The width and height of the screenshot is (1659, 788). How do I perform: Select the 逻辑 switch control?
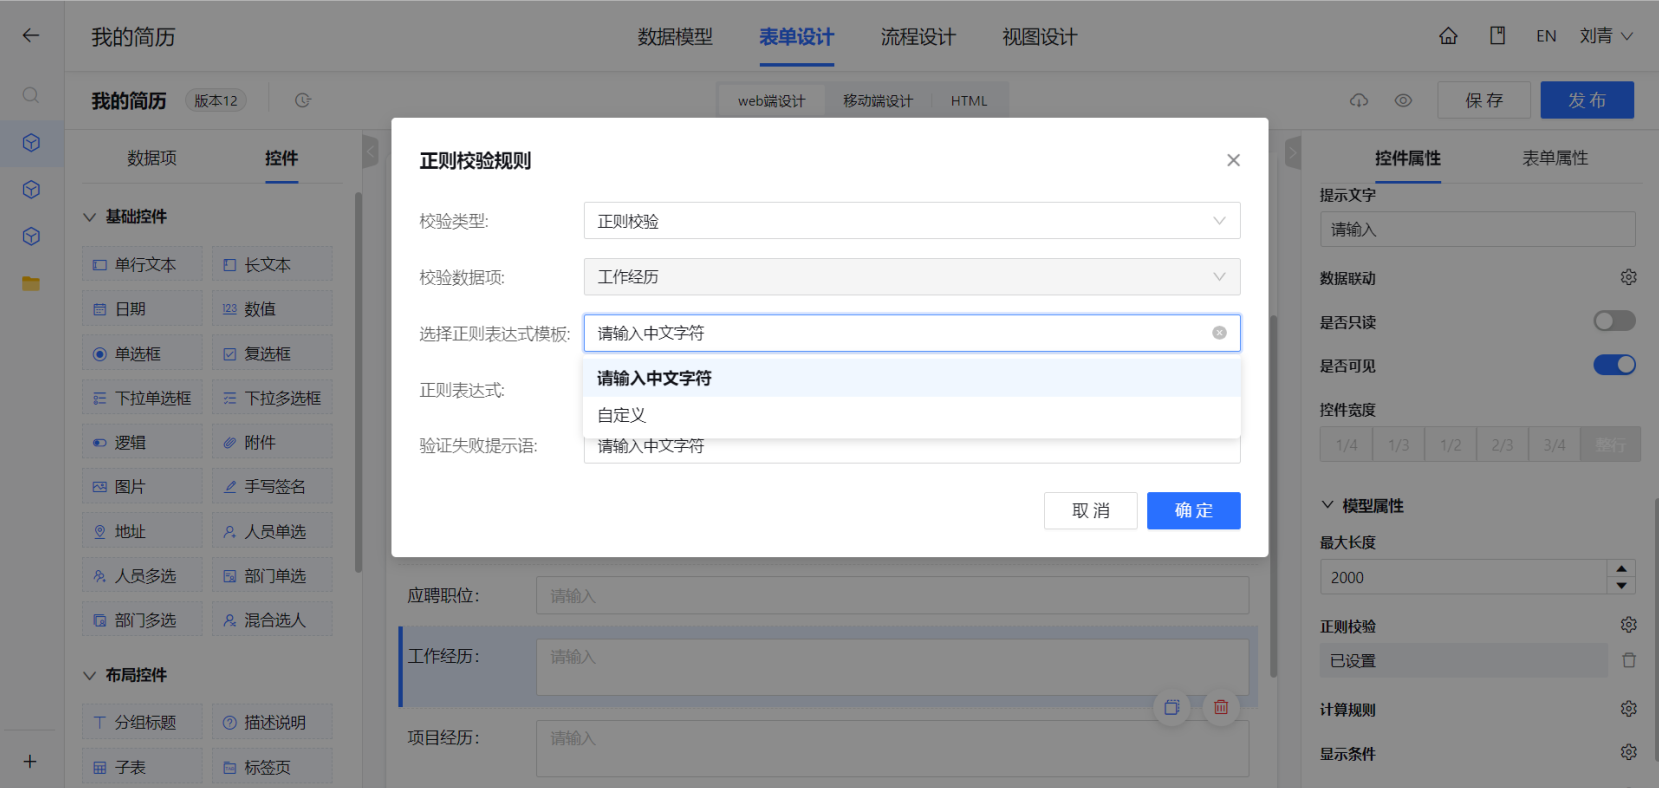[x=143, y=442]
